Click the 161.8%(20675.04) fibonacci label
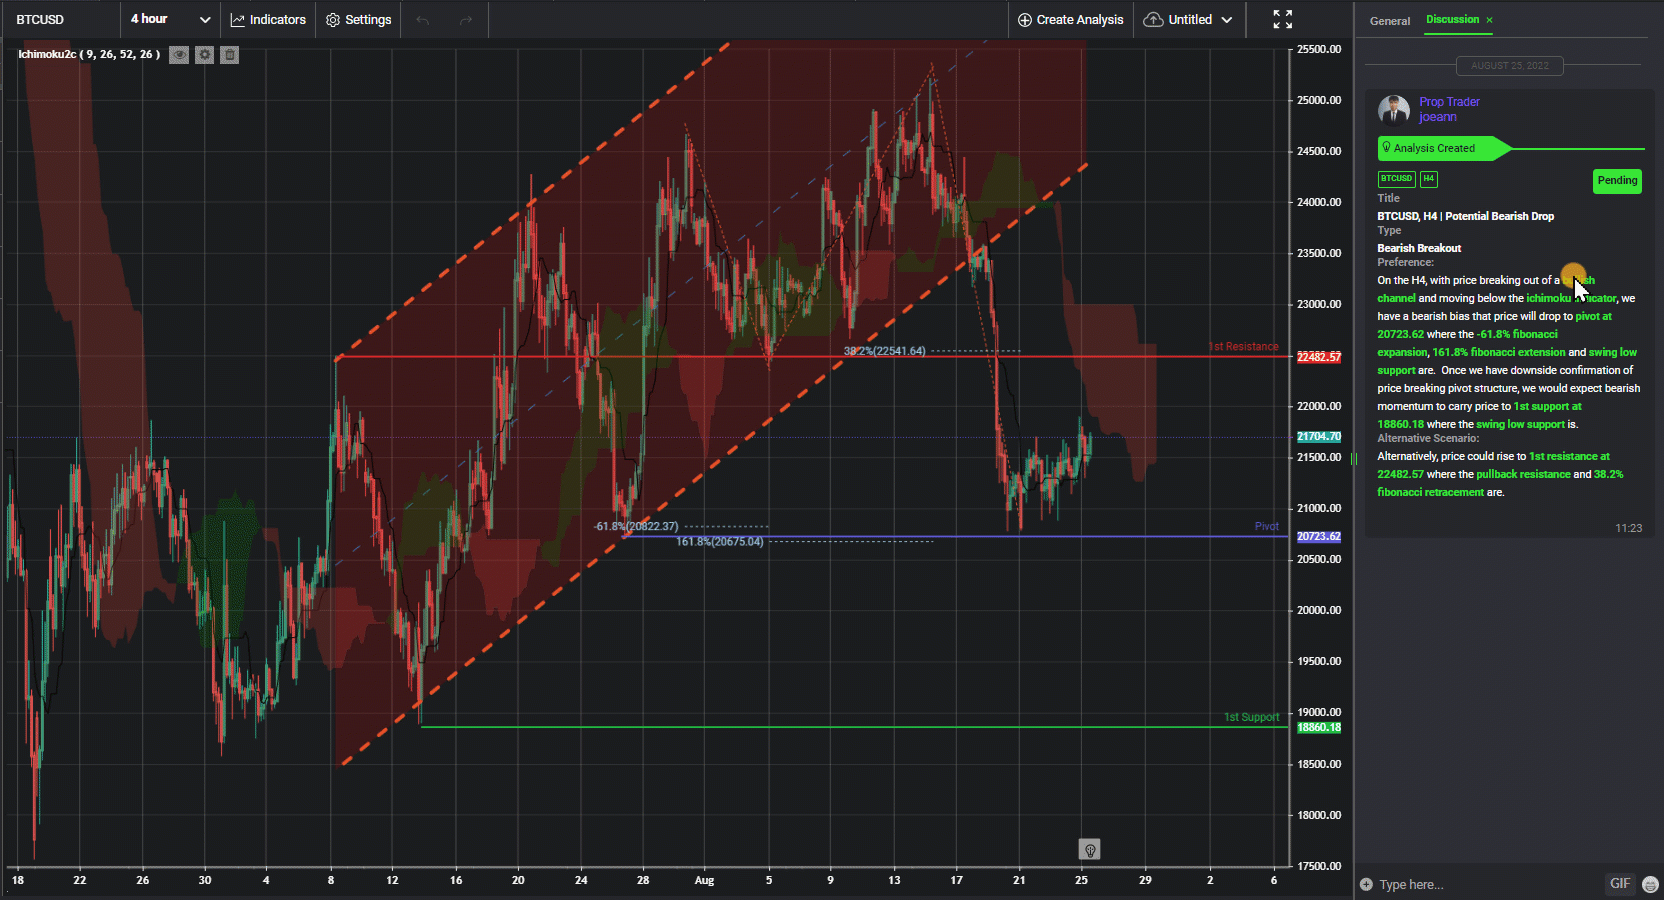Image resolution: width=1664 pixels, height=900 pixels. pyautogui.click(x=719, y=542)
